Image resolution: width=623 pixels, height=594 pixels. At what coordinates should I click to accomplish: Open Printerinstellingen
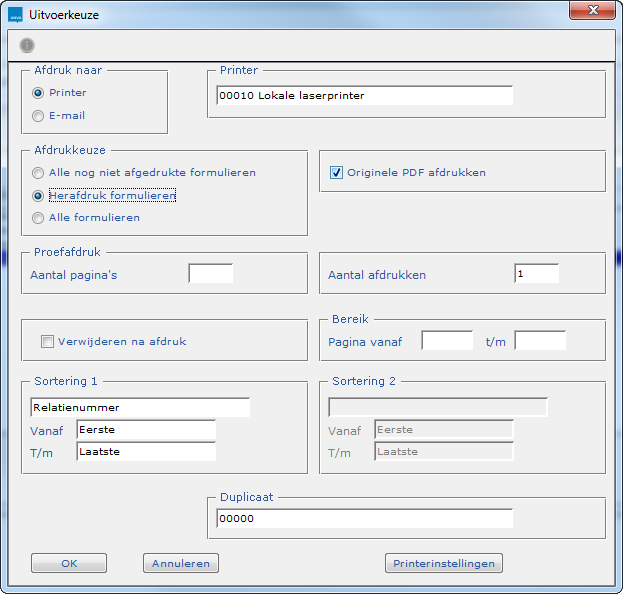click(x=443, y=563)
